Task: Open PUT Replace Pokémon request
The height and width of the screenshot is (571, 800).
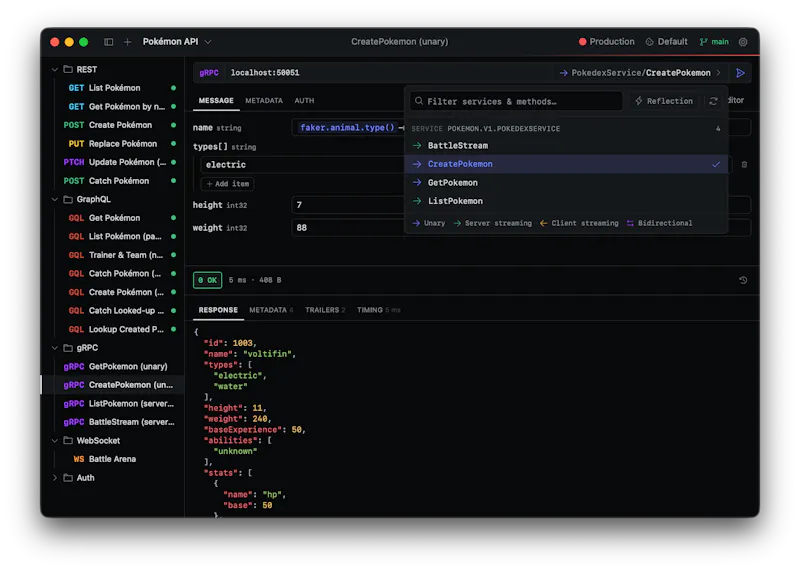Action: [115, 144]
